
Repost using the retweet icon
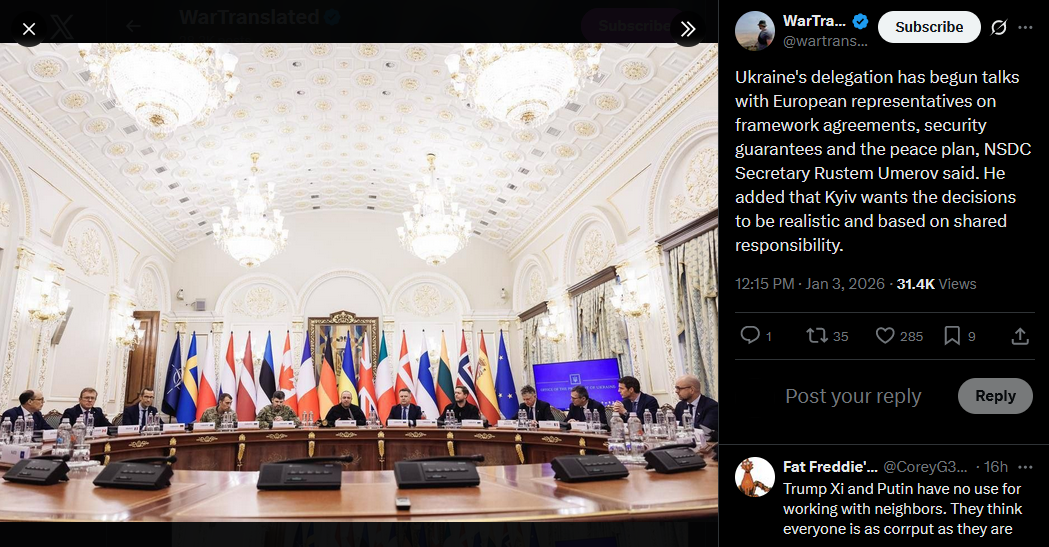coord(817,335)
